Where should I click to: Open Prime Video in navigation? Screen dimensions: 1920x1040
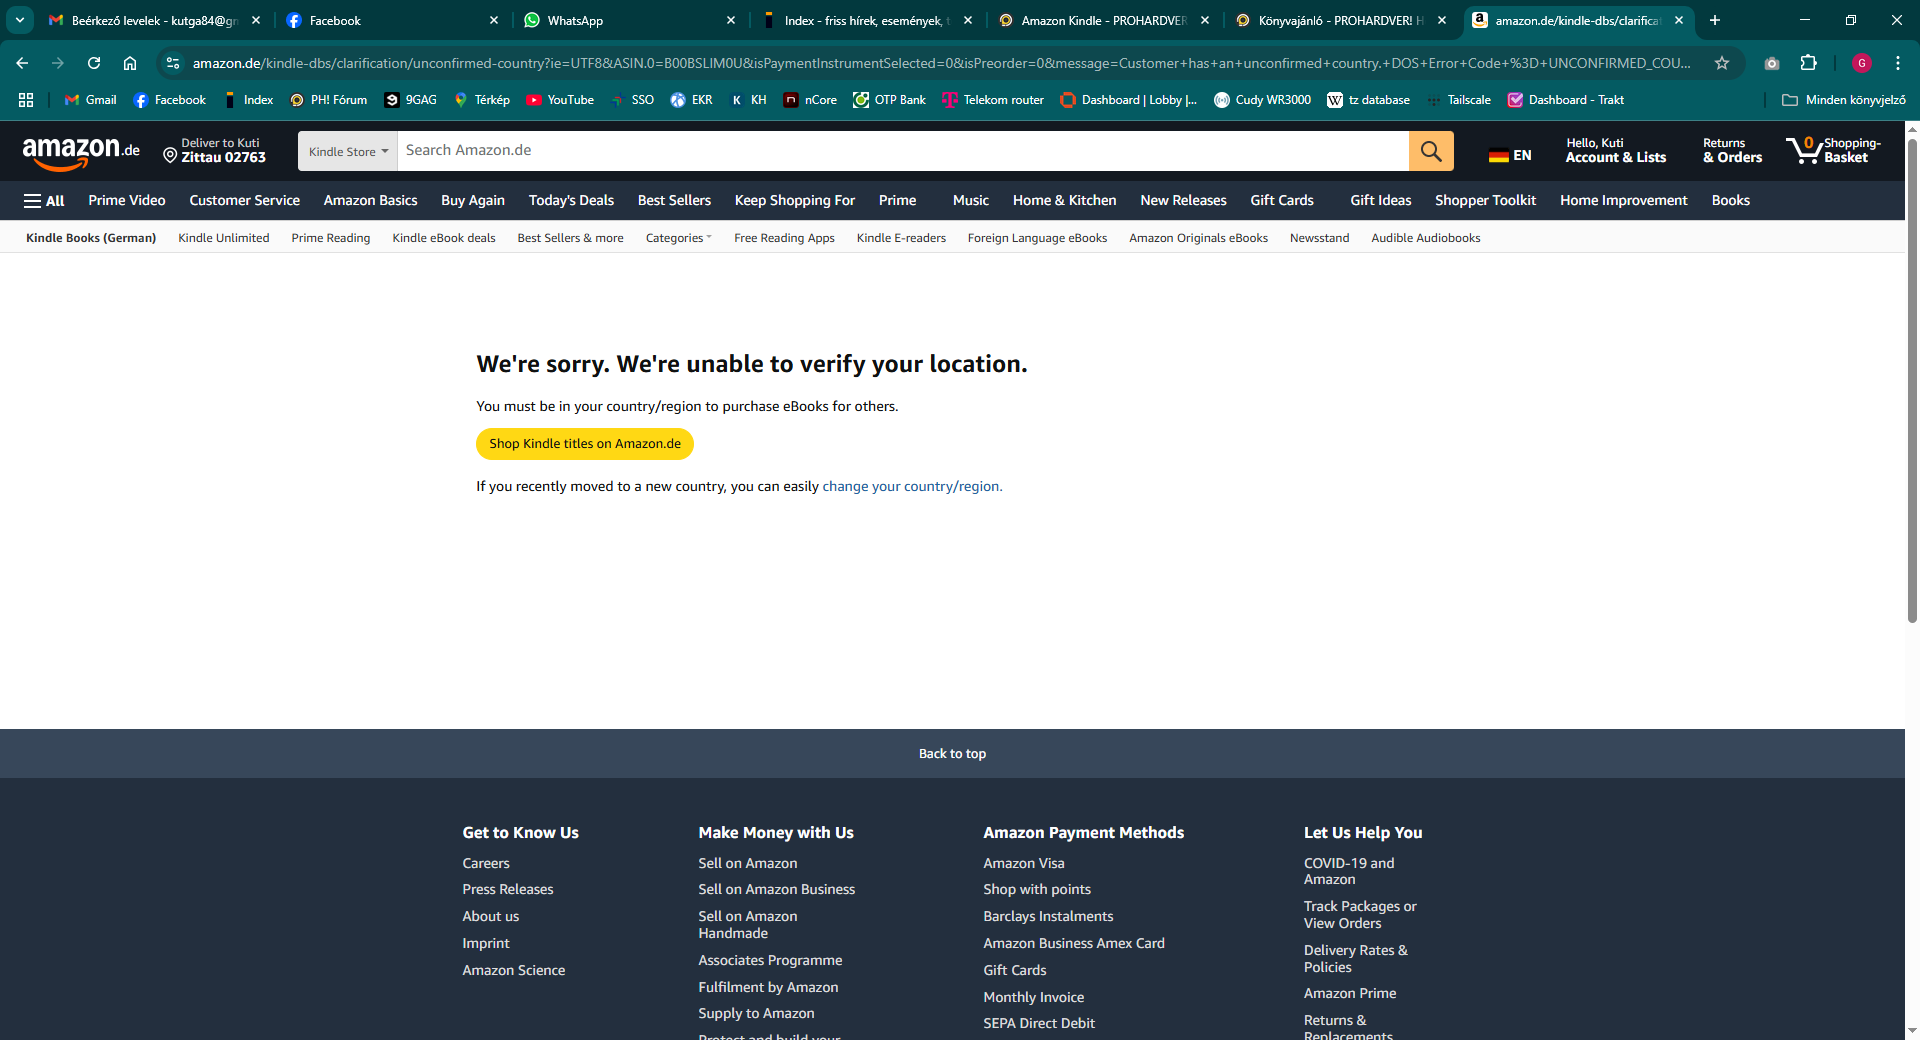127,201
